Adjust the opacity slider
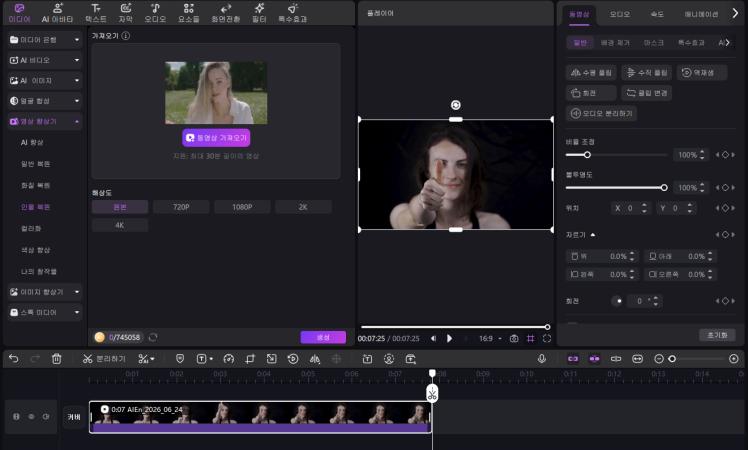748x450 pixels. point(616,188)
